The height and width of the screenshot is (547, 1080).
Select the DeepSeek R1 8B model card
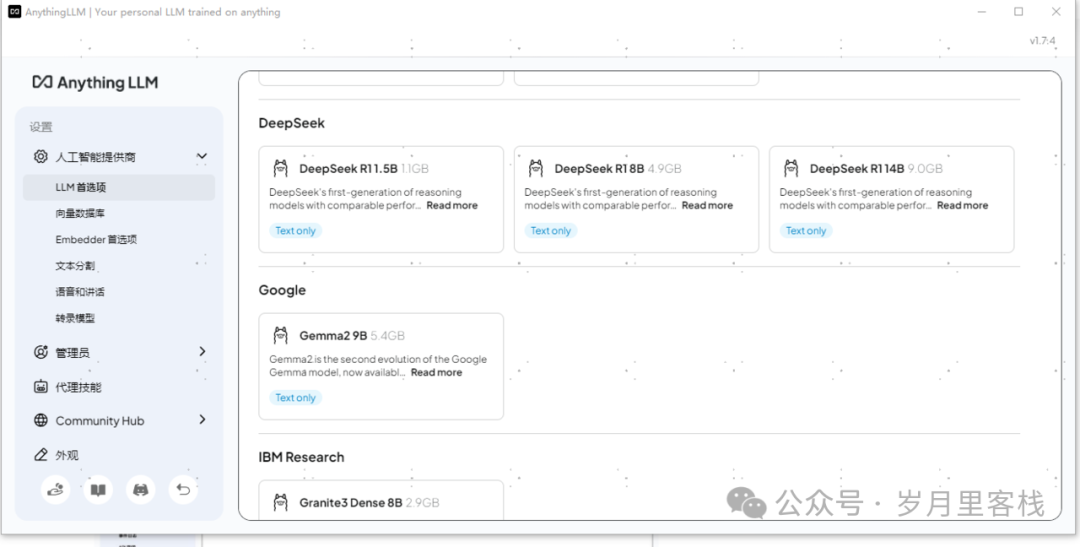pyautogui.click(x=636, y=199)
